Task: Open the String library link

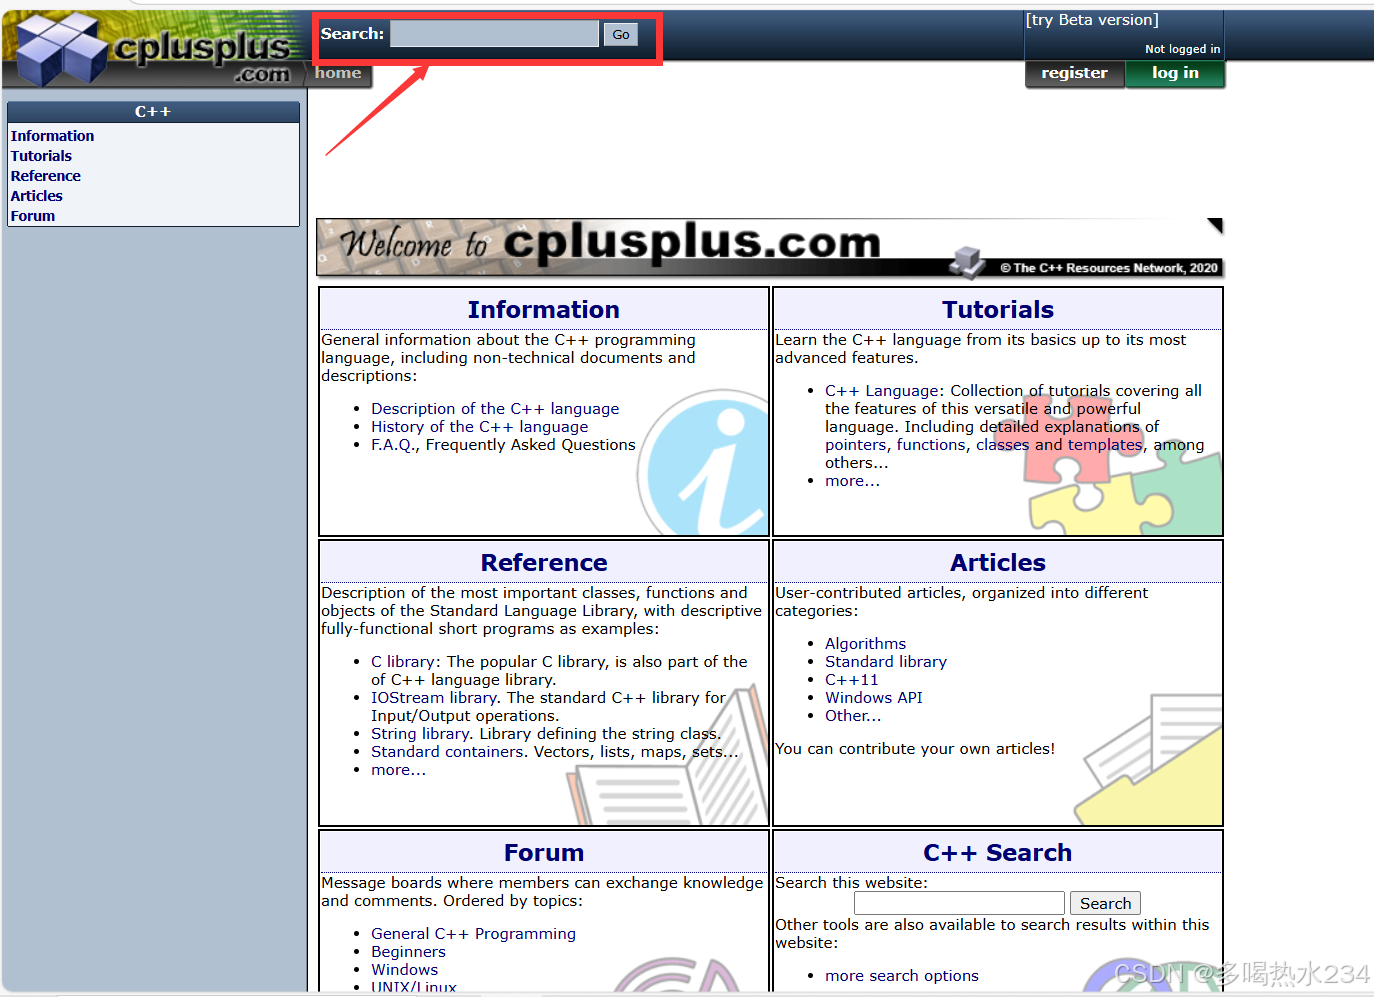Action: [x=420, y=734]
